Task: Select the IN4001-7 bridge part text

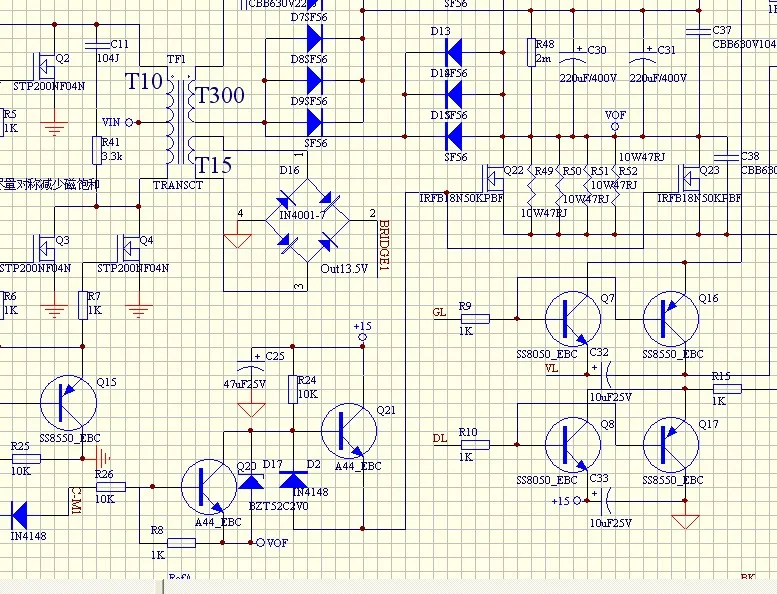Action: click(x=302, y=215)
